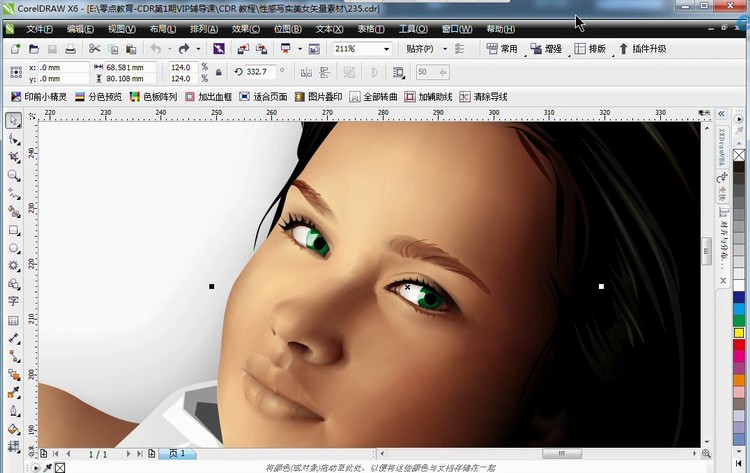750x473 pixels.
Task: Select the Table tool
Action: [x=13, y=320]
